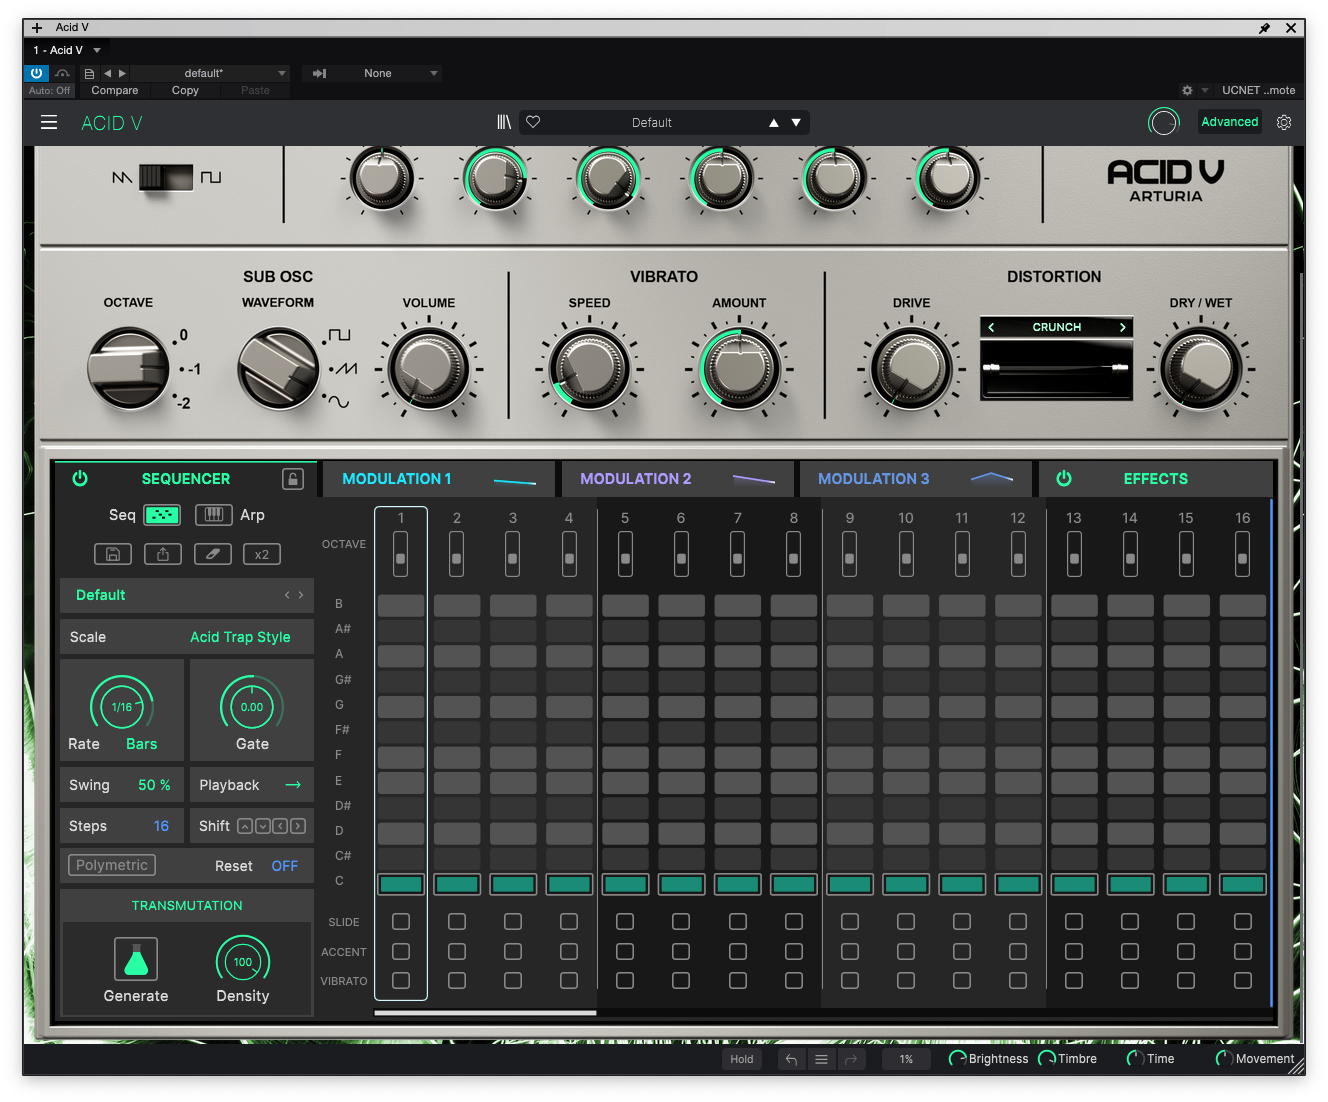Open the Acid Trap Style scale dropdown
The width and height of the screenshot is (1328, 1102).
click(x=240, y=637)
